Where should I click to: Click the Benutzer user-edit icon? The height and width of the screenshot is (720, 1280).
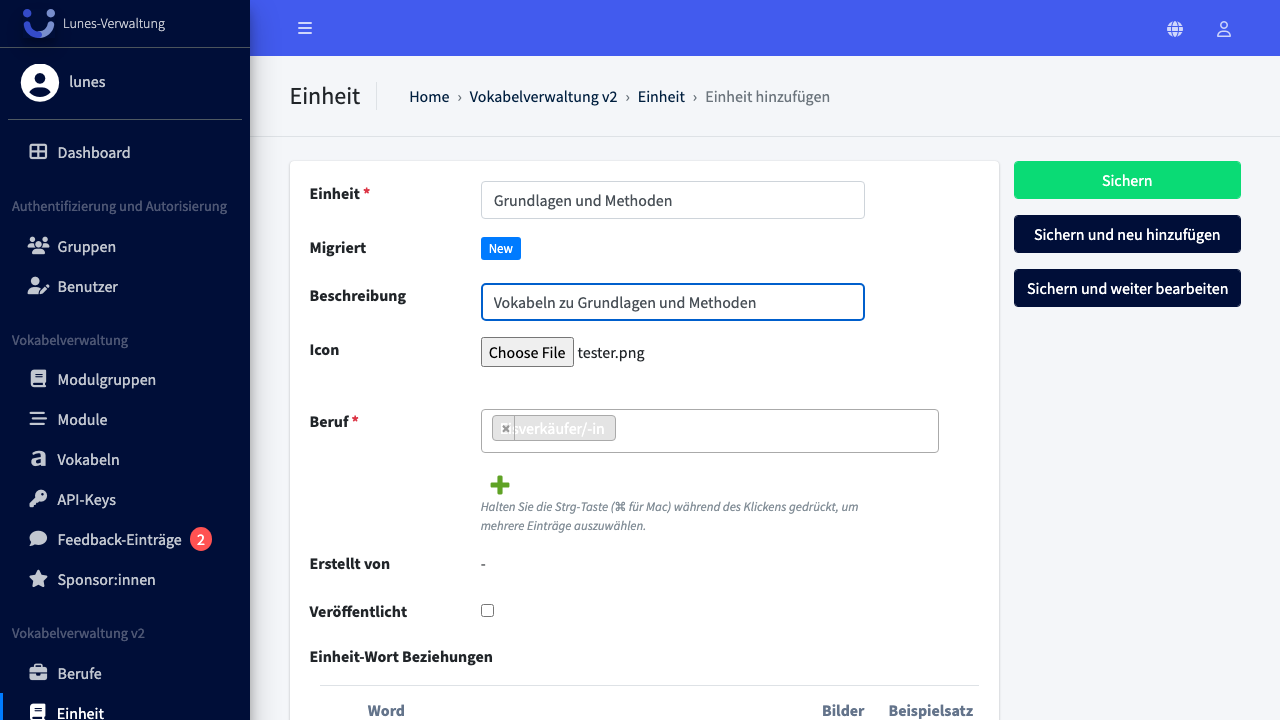tap(38, 286)
